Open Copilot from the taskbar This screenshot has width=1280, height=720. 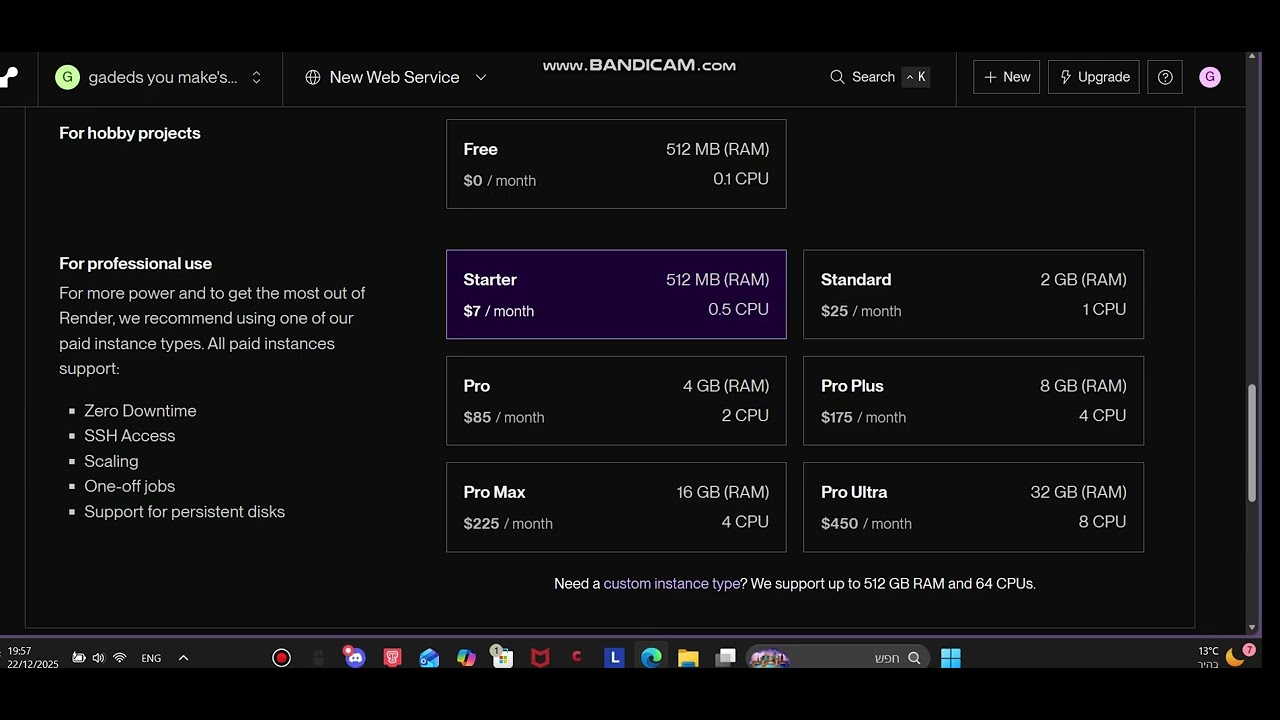[466, 657]
